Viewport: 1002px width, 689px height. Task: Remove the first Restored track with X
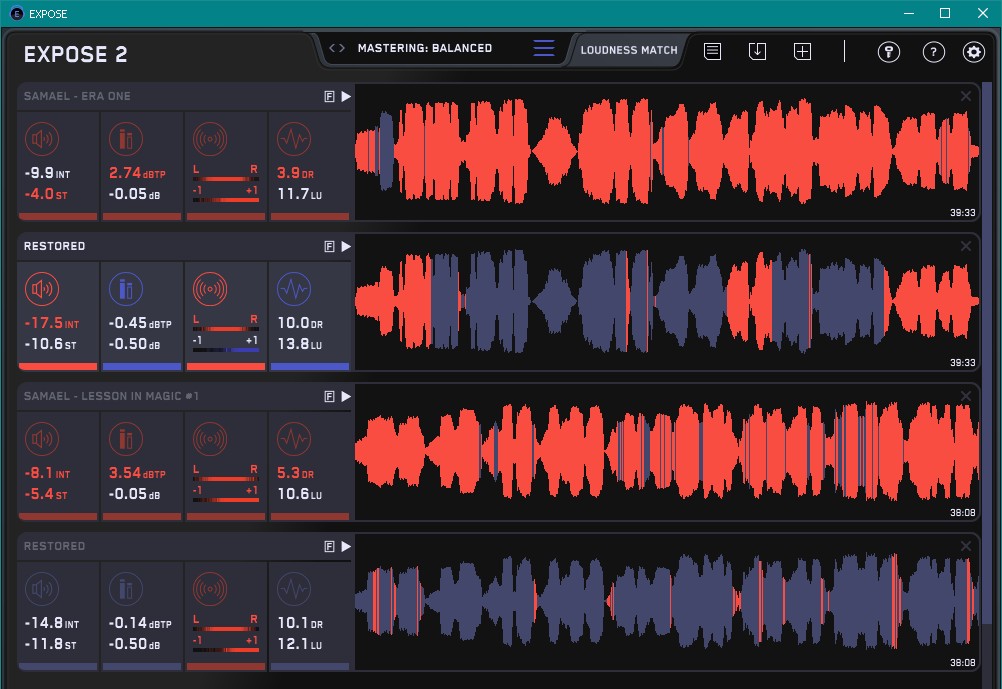pos(965,246)
